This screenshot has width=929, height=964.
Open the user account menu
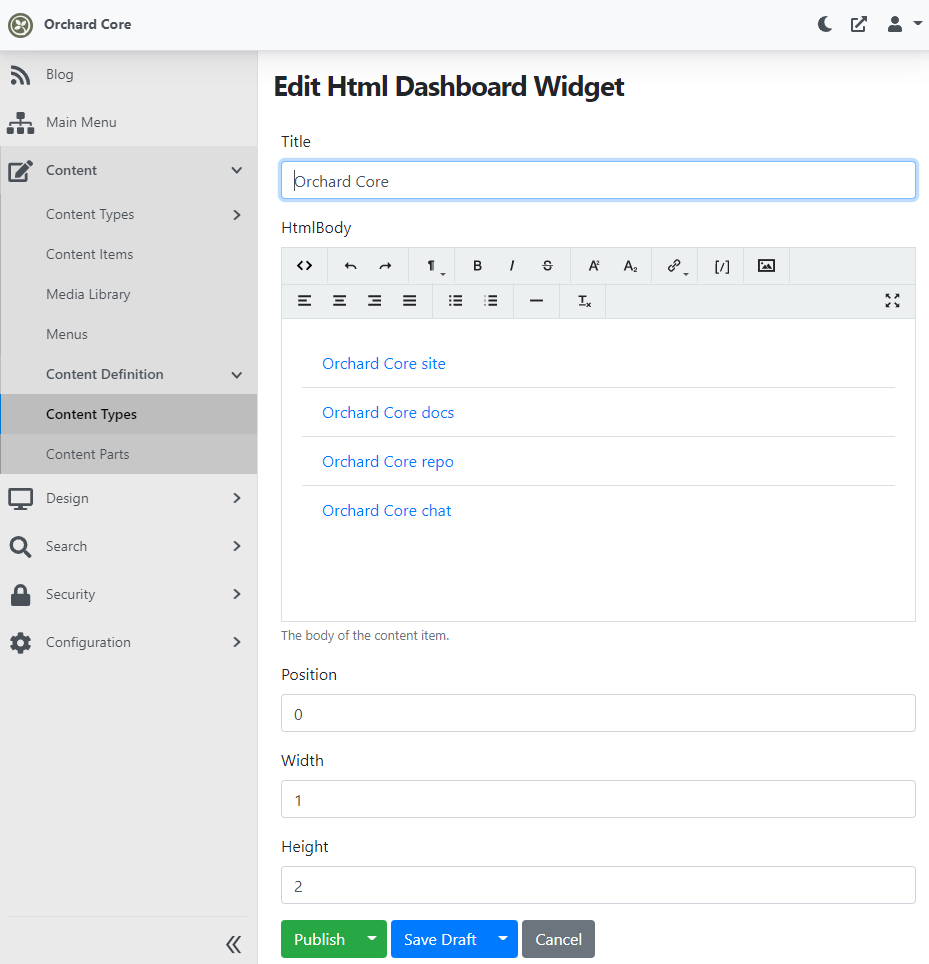[x=904, y=24]
